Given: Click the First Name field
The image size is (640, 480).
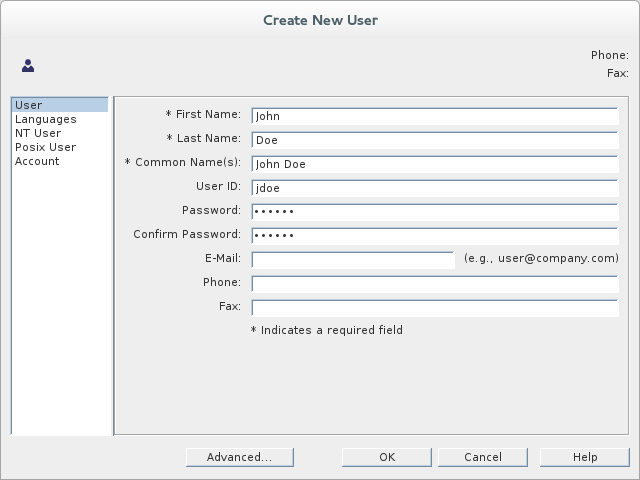Looking at the screenshot, I should (x=434, y=116).
